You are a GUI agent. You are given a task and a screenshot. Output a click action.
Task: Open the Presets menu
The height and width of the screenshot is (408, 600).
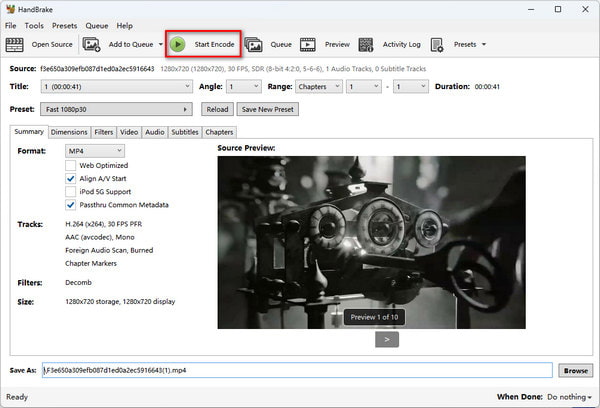click(x=64, y=26)
